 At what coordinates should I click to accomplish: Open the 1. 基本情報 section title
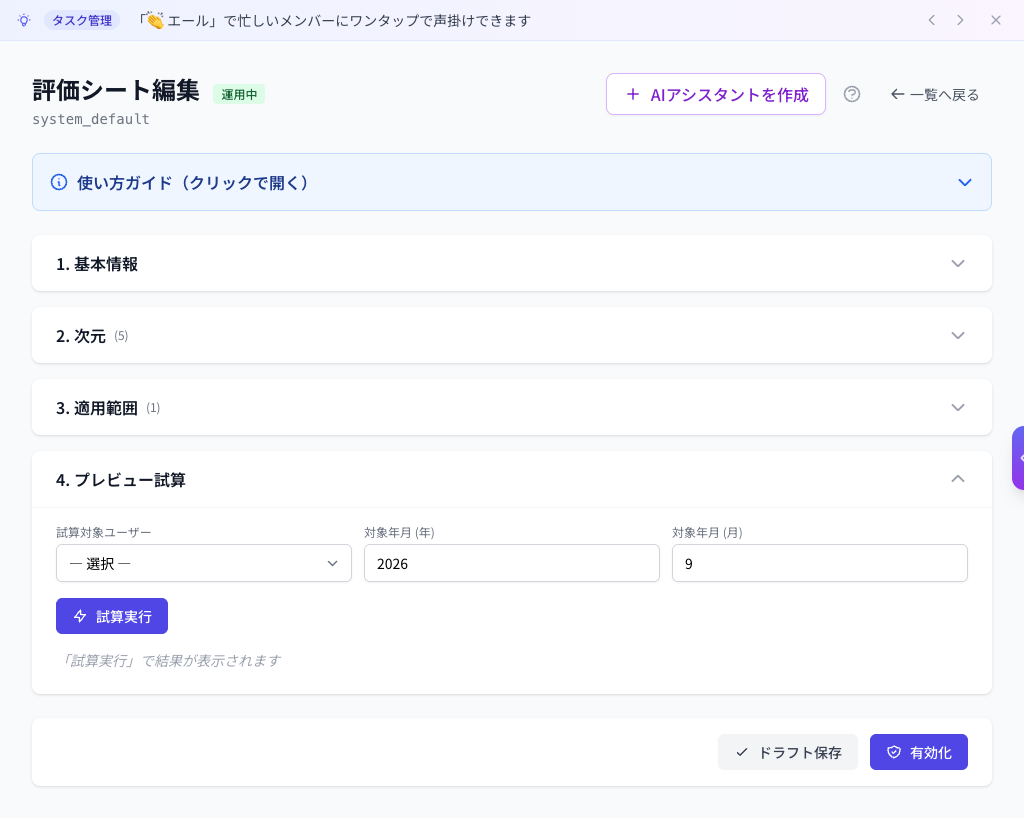click(97, 264)
